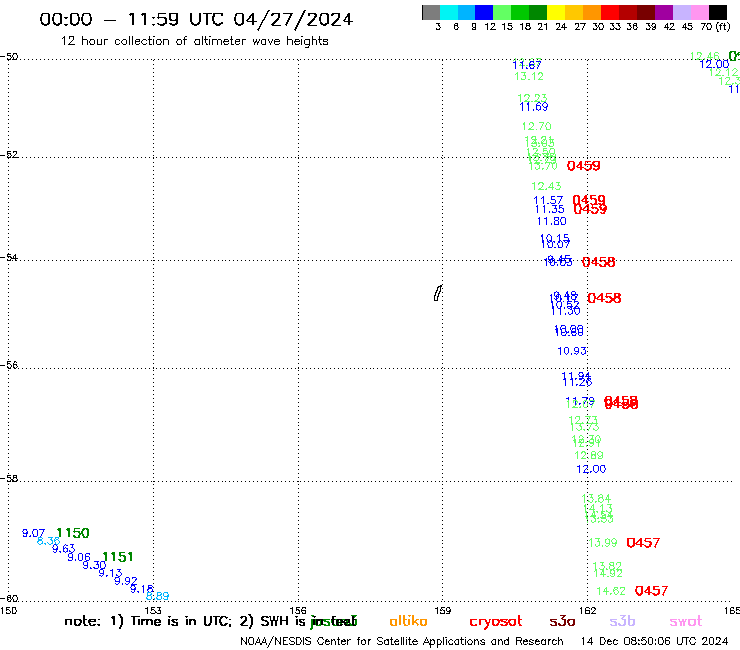
Task: Click the "s3b" satellite legend label
Action: pos(622,621)
